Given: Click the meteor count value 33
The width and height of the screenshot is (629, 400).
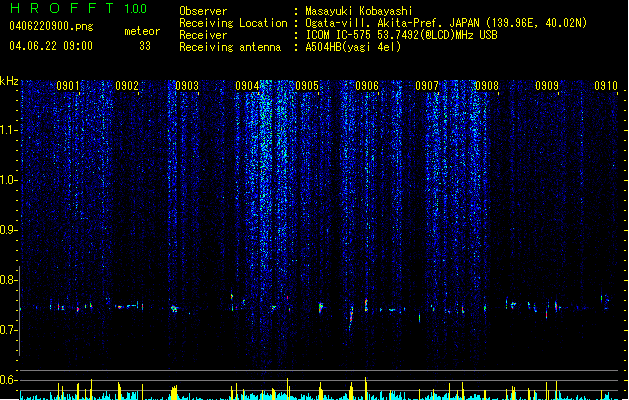Looking at the screenshot, I should (145, 46).
